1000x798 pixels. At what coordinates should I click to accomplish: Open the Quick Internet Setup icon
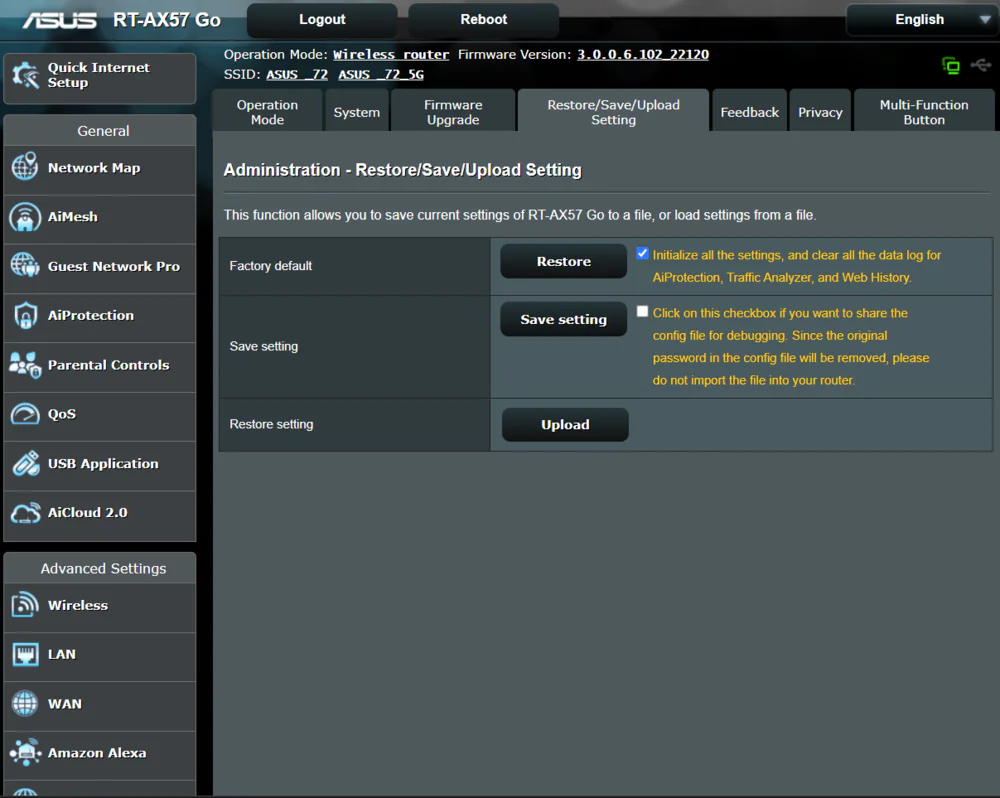tap(26, 76)
